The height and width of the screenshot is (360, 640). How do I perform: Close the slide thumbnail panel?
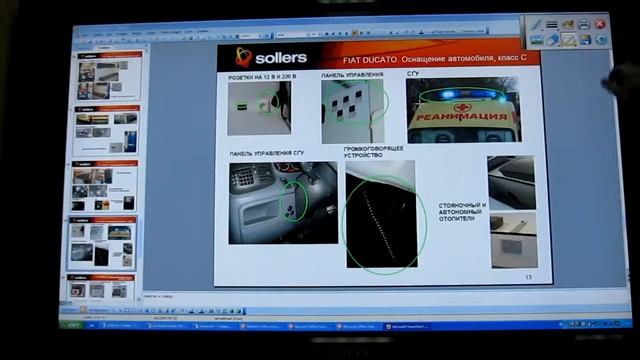tap(146, 46)
